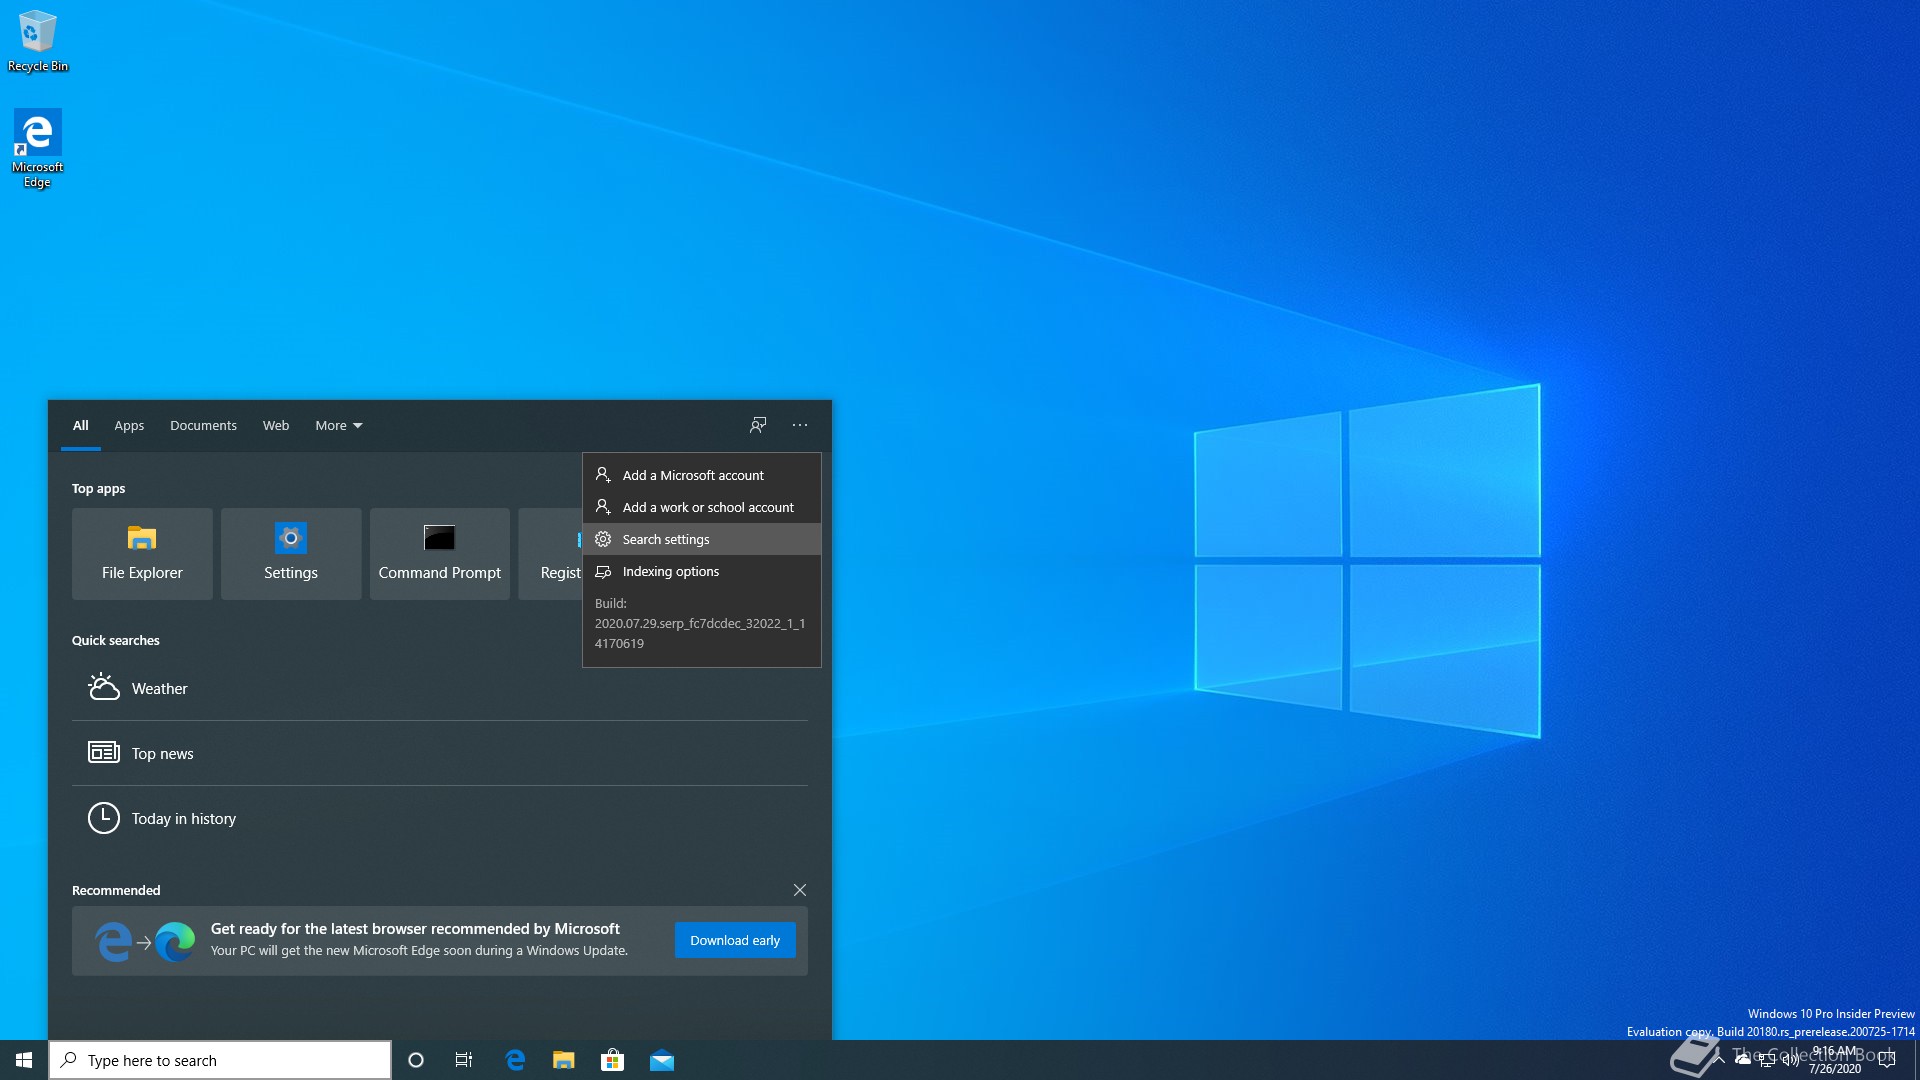The height and width of the screenshot is (1080, 1920).
Task: Open Microsoft Store from the taskbar
Action: click(613, 1060)
